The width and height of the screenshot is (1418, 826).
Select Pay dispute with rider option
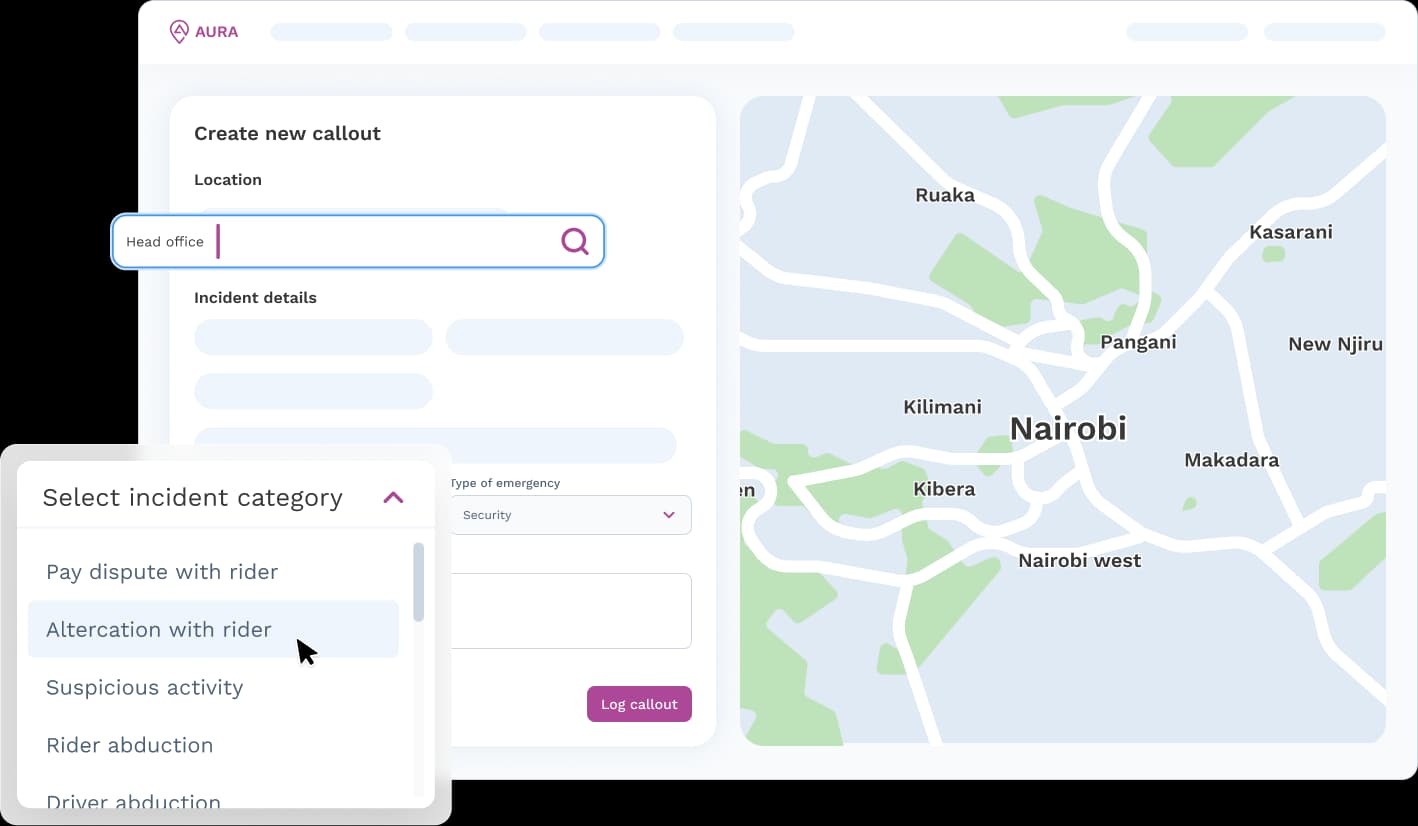(x=162, y=572)
